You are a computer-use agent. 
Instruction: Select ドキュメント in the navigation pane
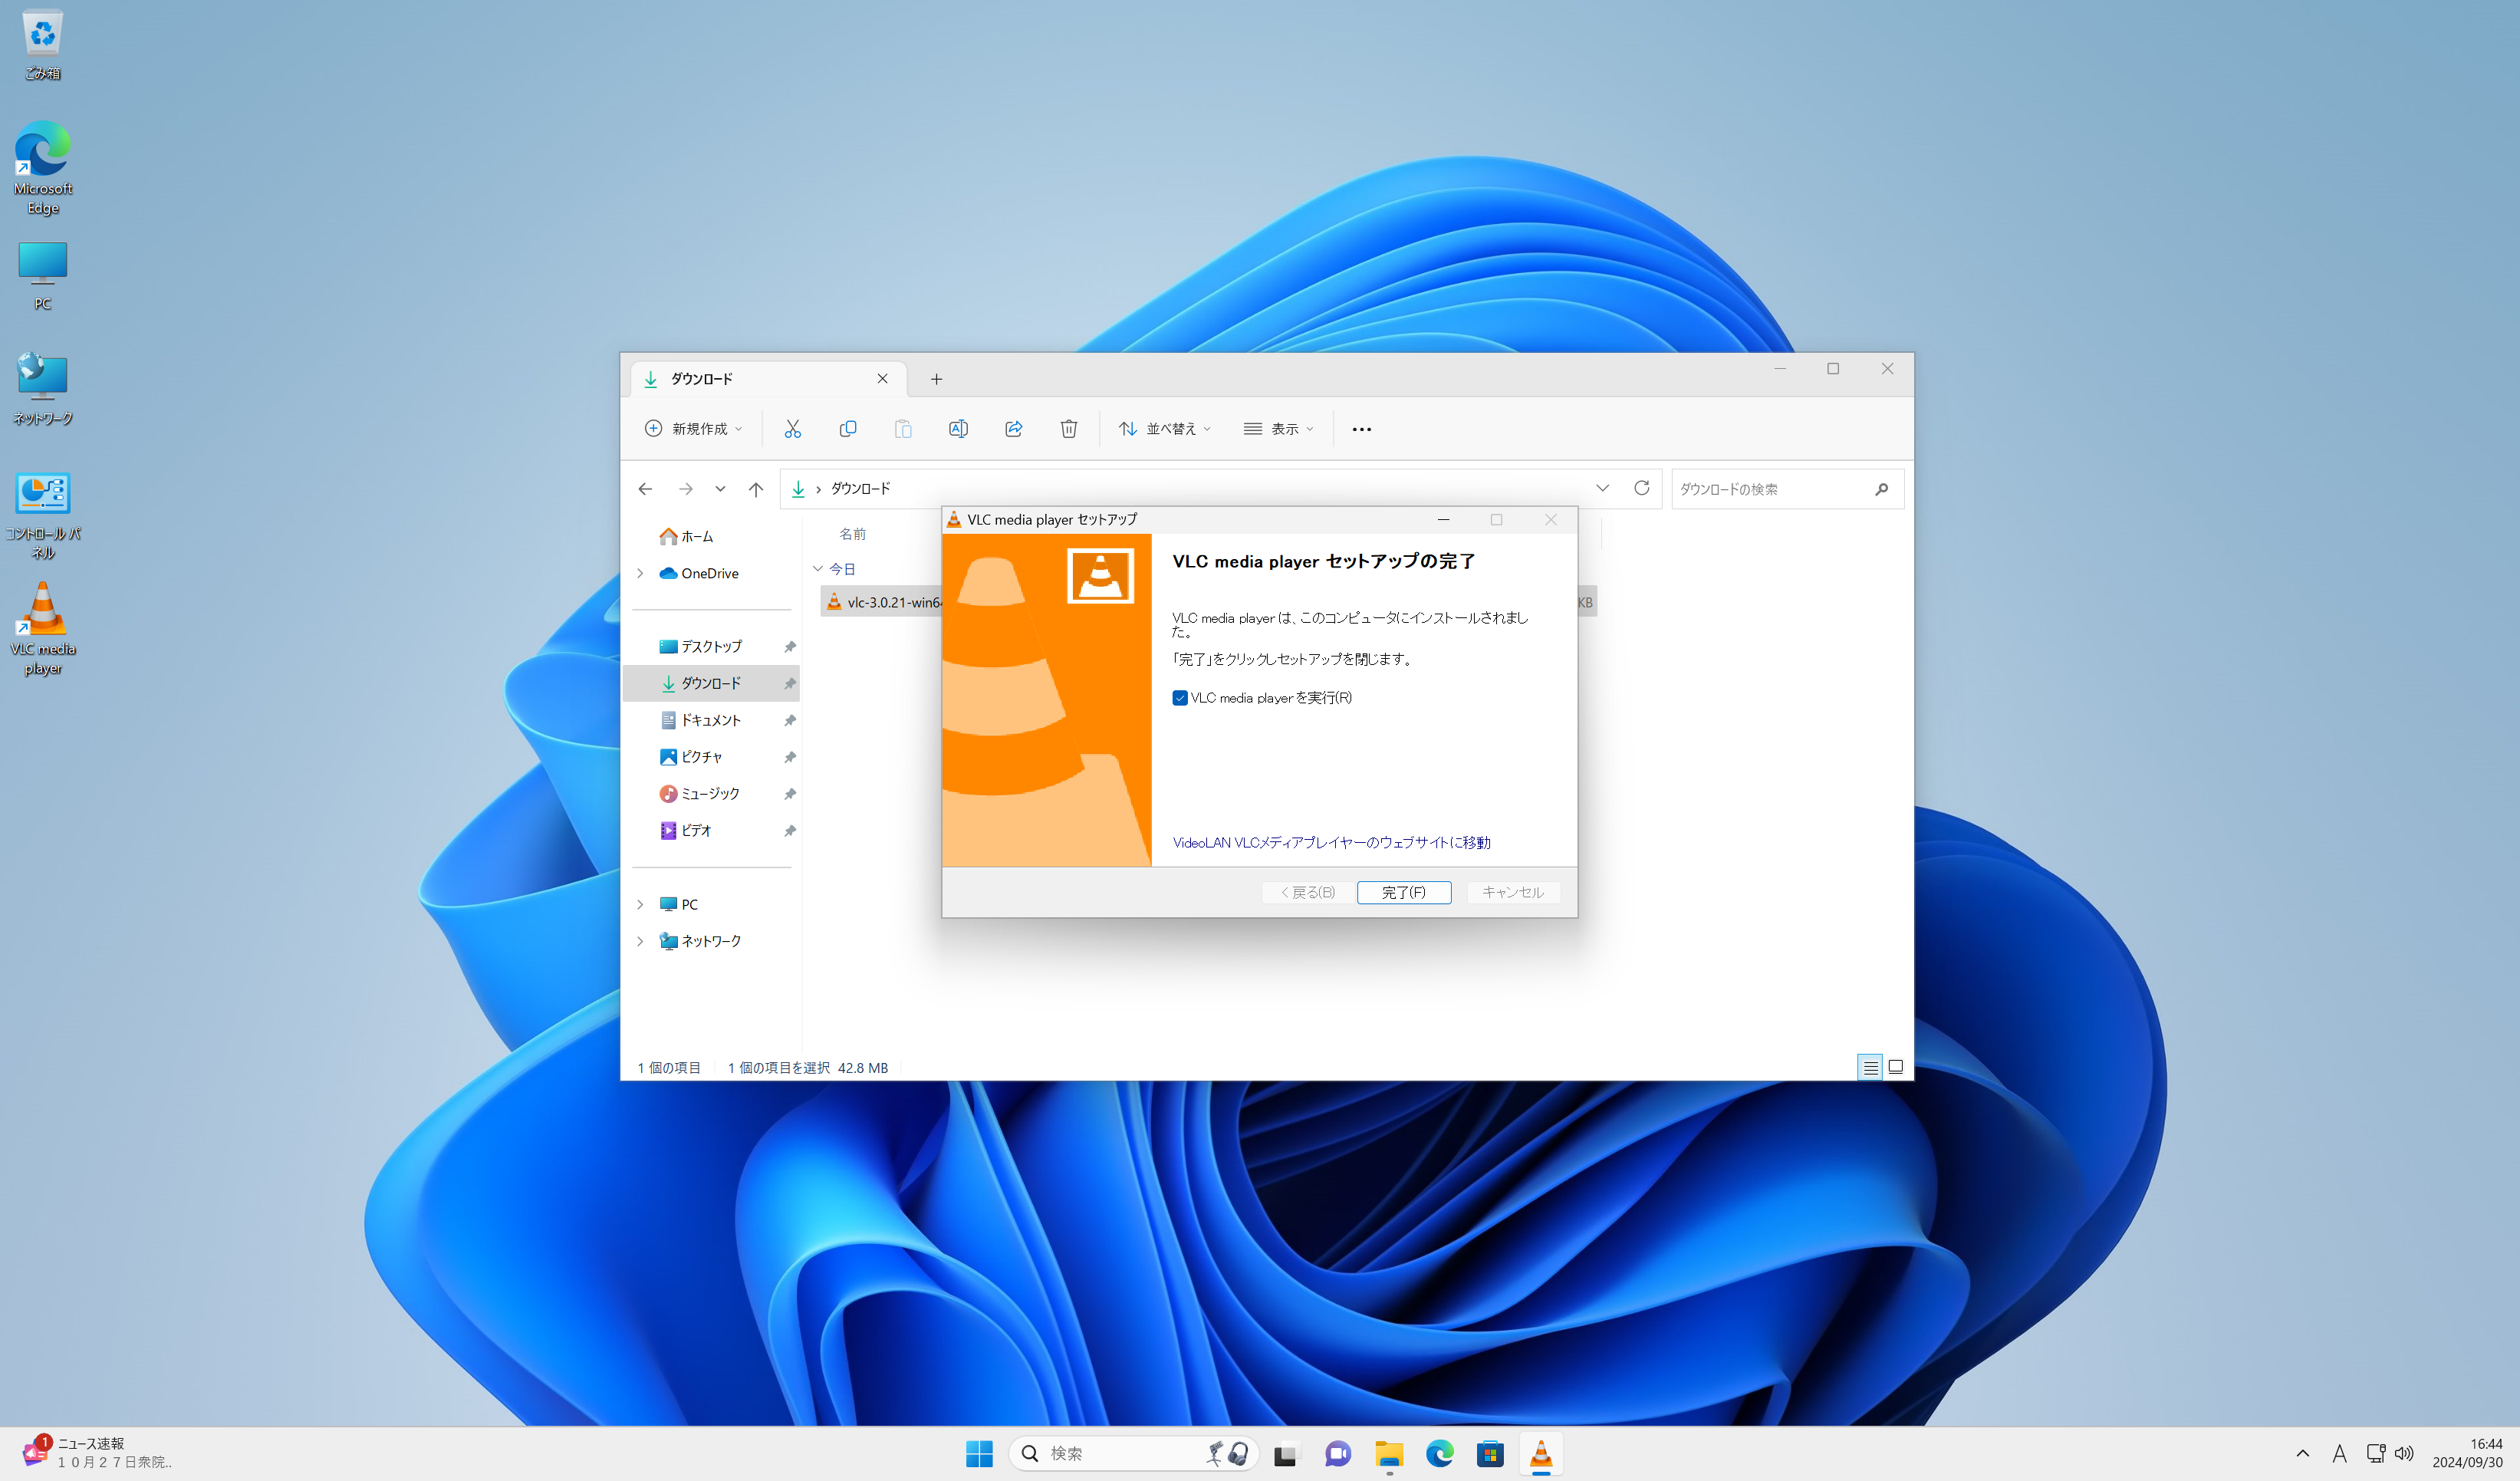(x=710, y=720)
